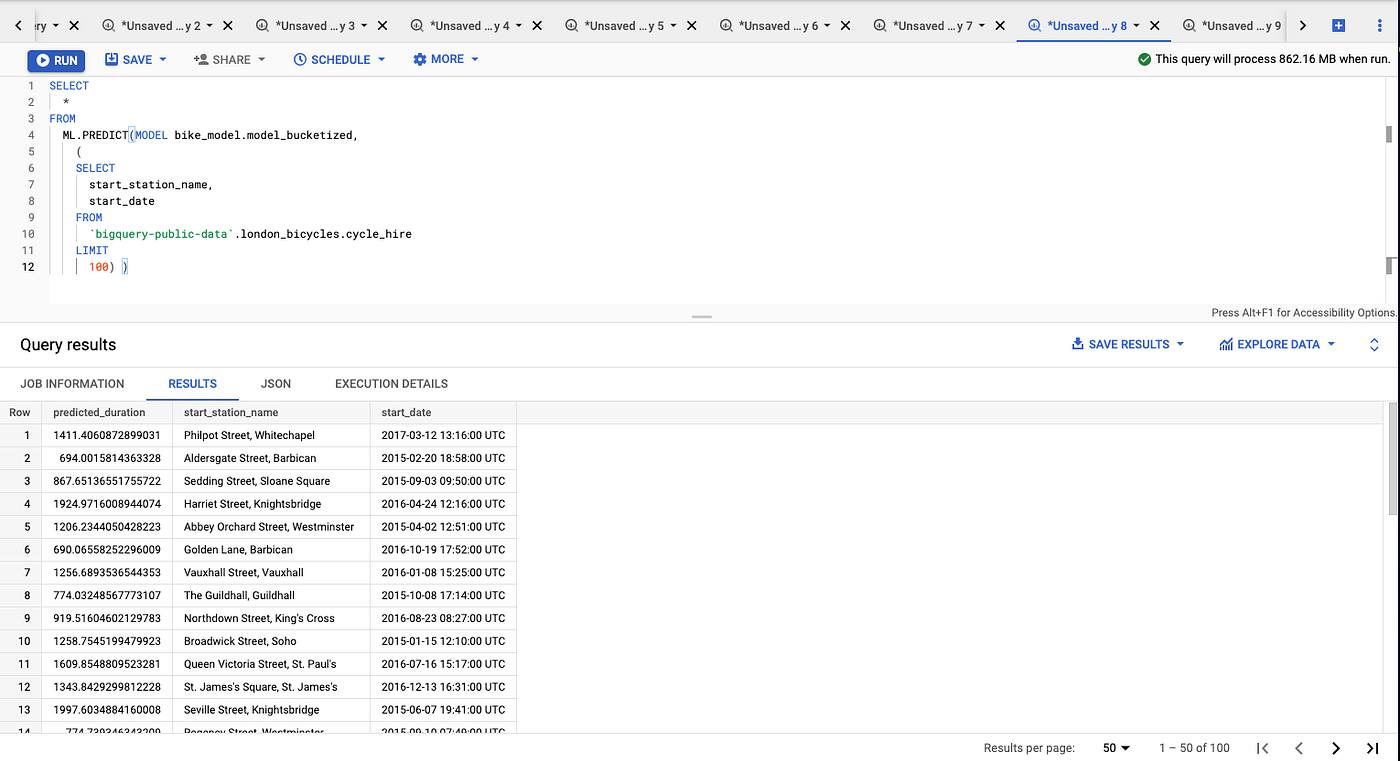Image resolution: width=1400 pixels, height=761 pixels.
Task: Open a new query editor tab
Action: pyautogui.click(x=1338, y=25)
